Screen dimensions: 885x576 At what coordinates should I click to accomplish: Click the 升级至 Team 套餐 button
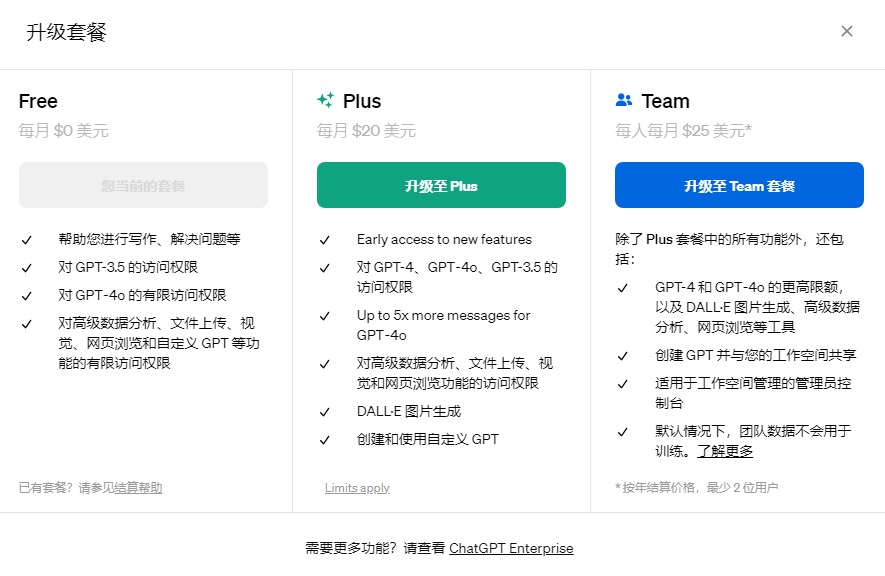coord(739,185)
